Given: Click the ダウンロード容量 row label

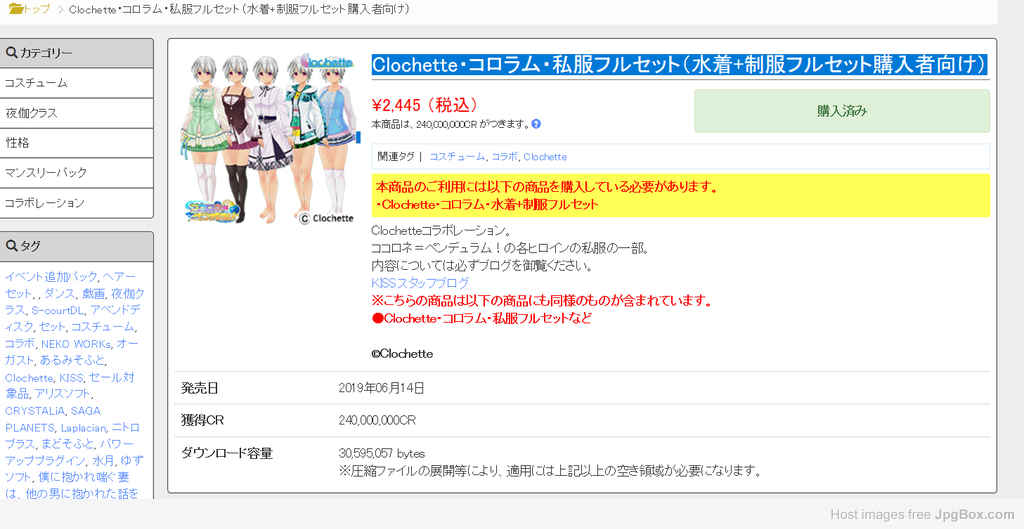Looking at the screenshot, I should (x=227, y=453).
